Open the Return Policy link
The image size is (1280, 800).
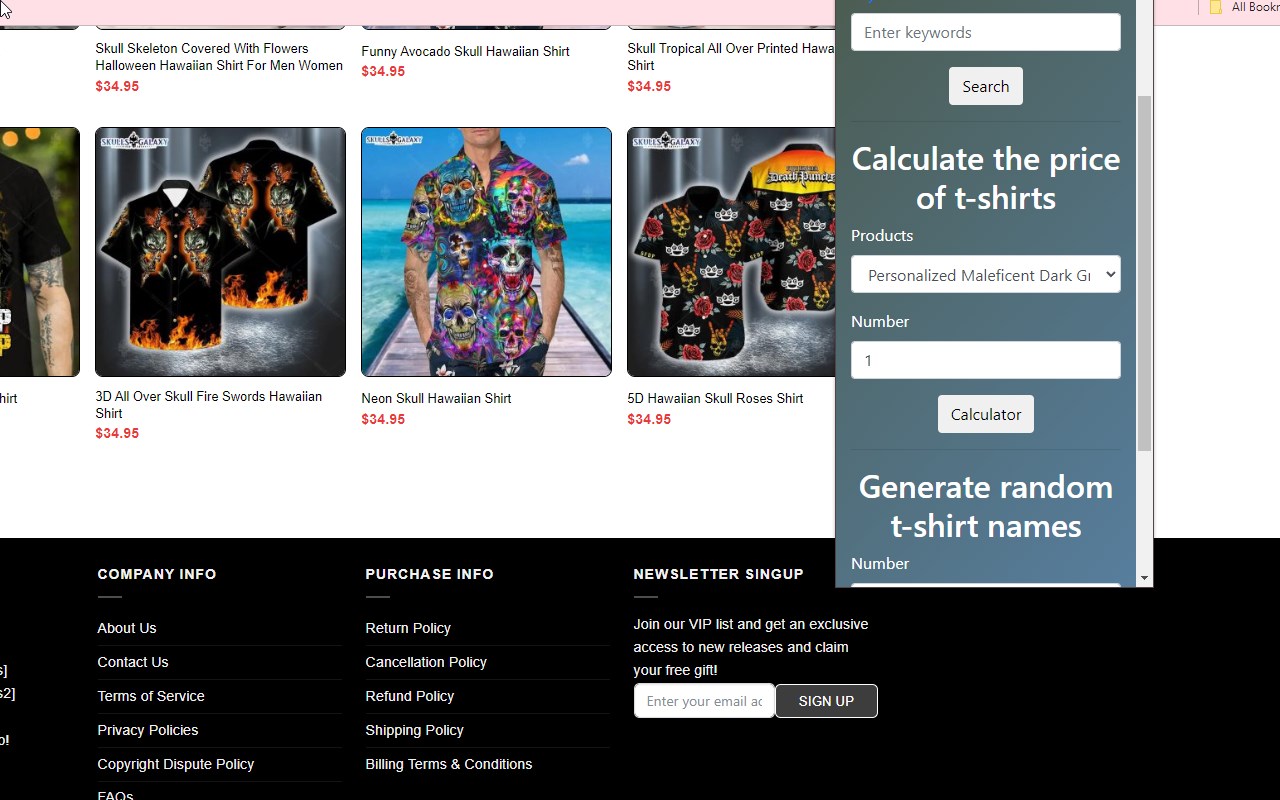pos(408,628)
